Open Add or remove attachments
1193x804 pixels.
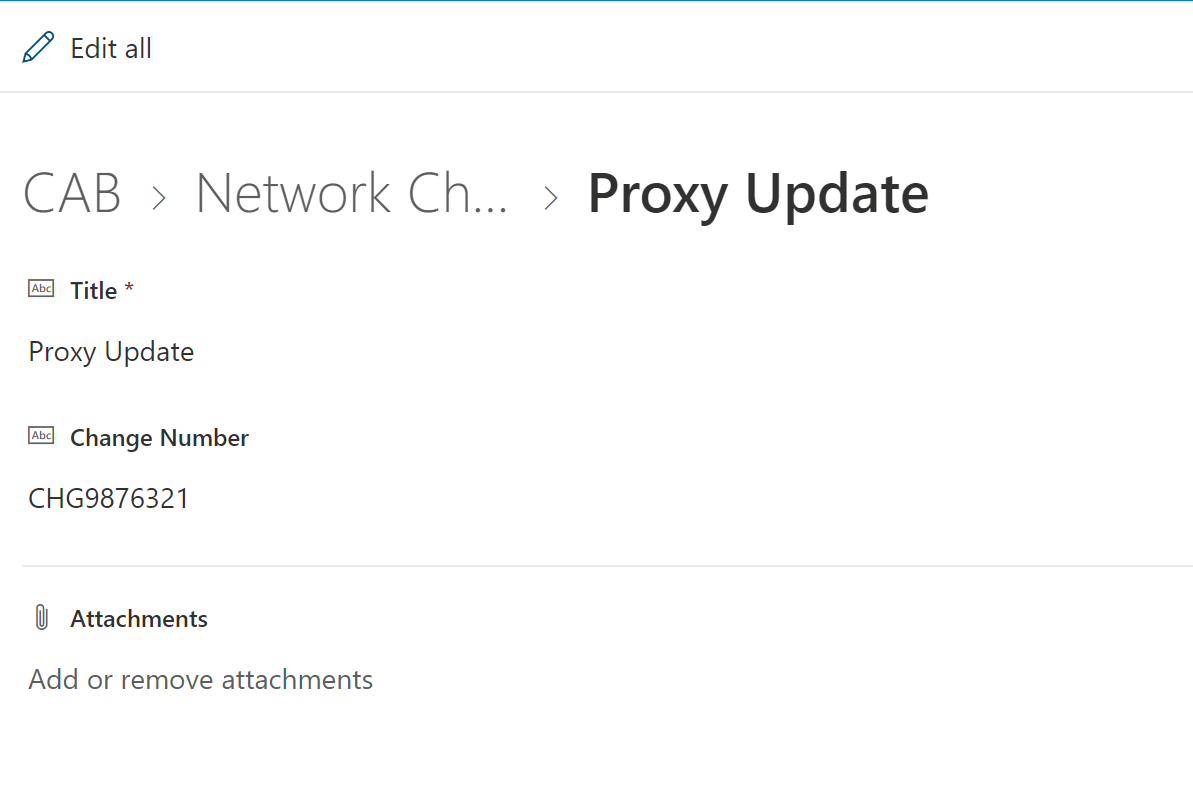201,680
